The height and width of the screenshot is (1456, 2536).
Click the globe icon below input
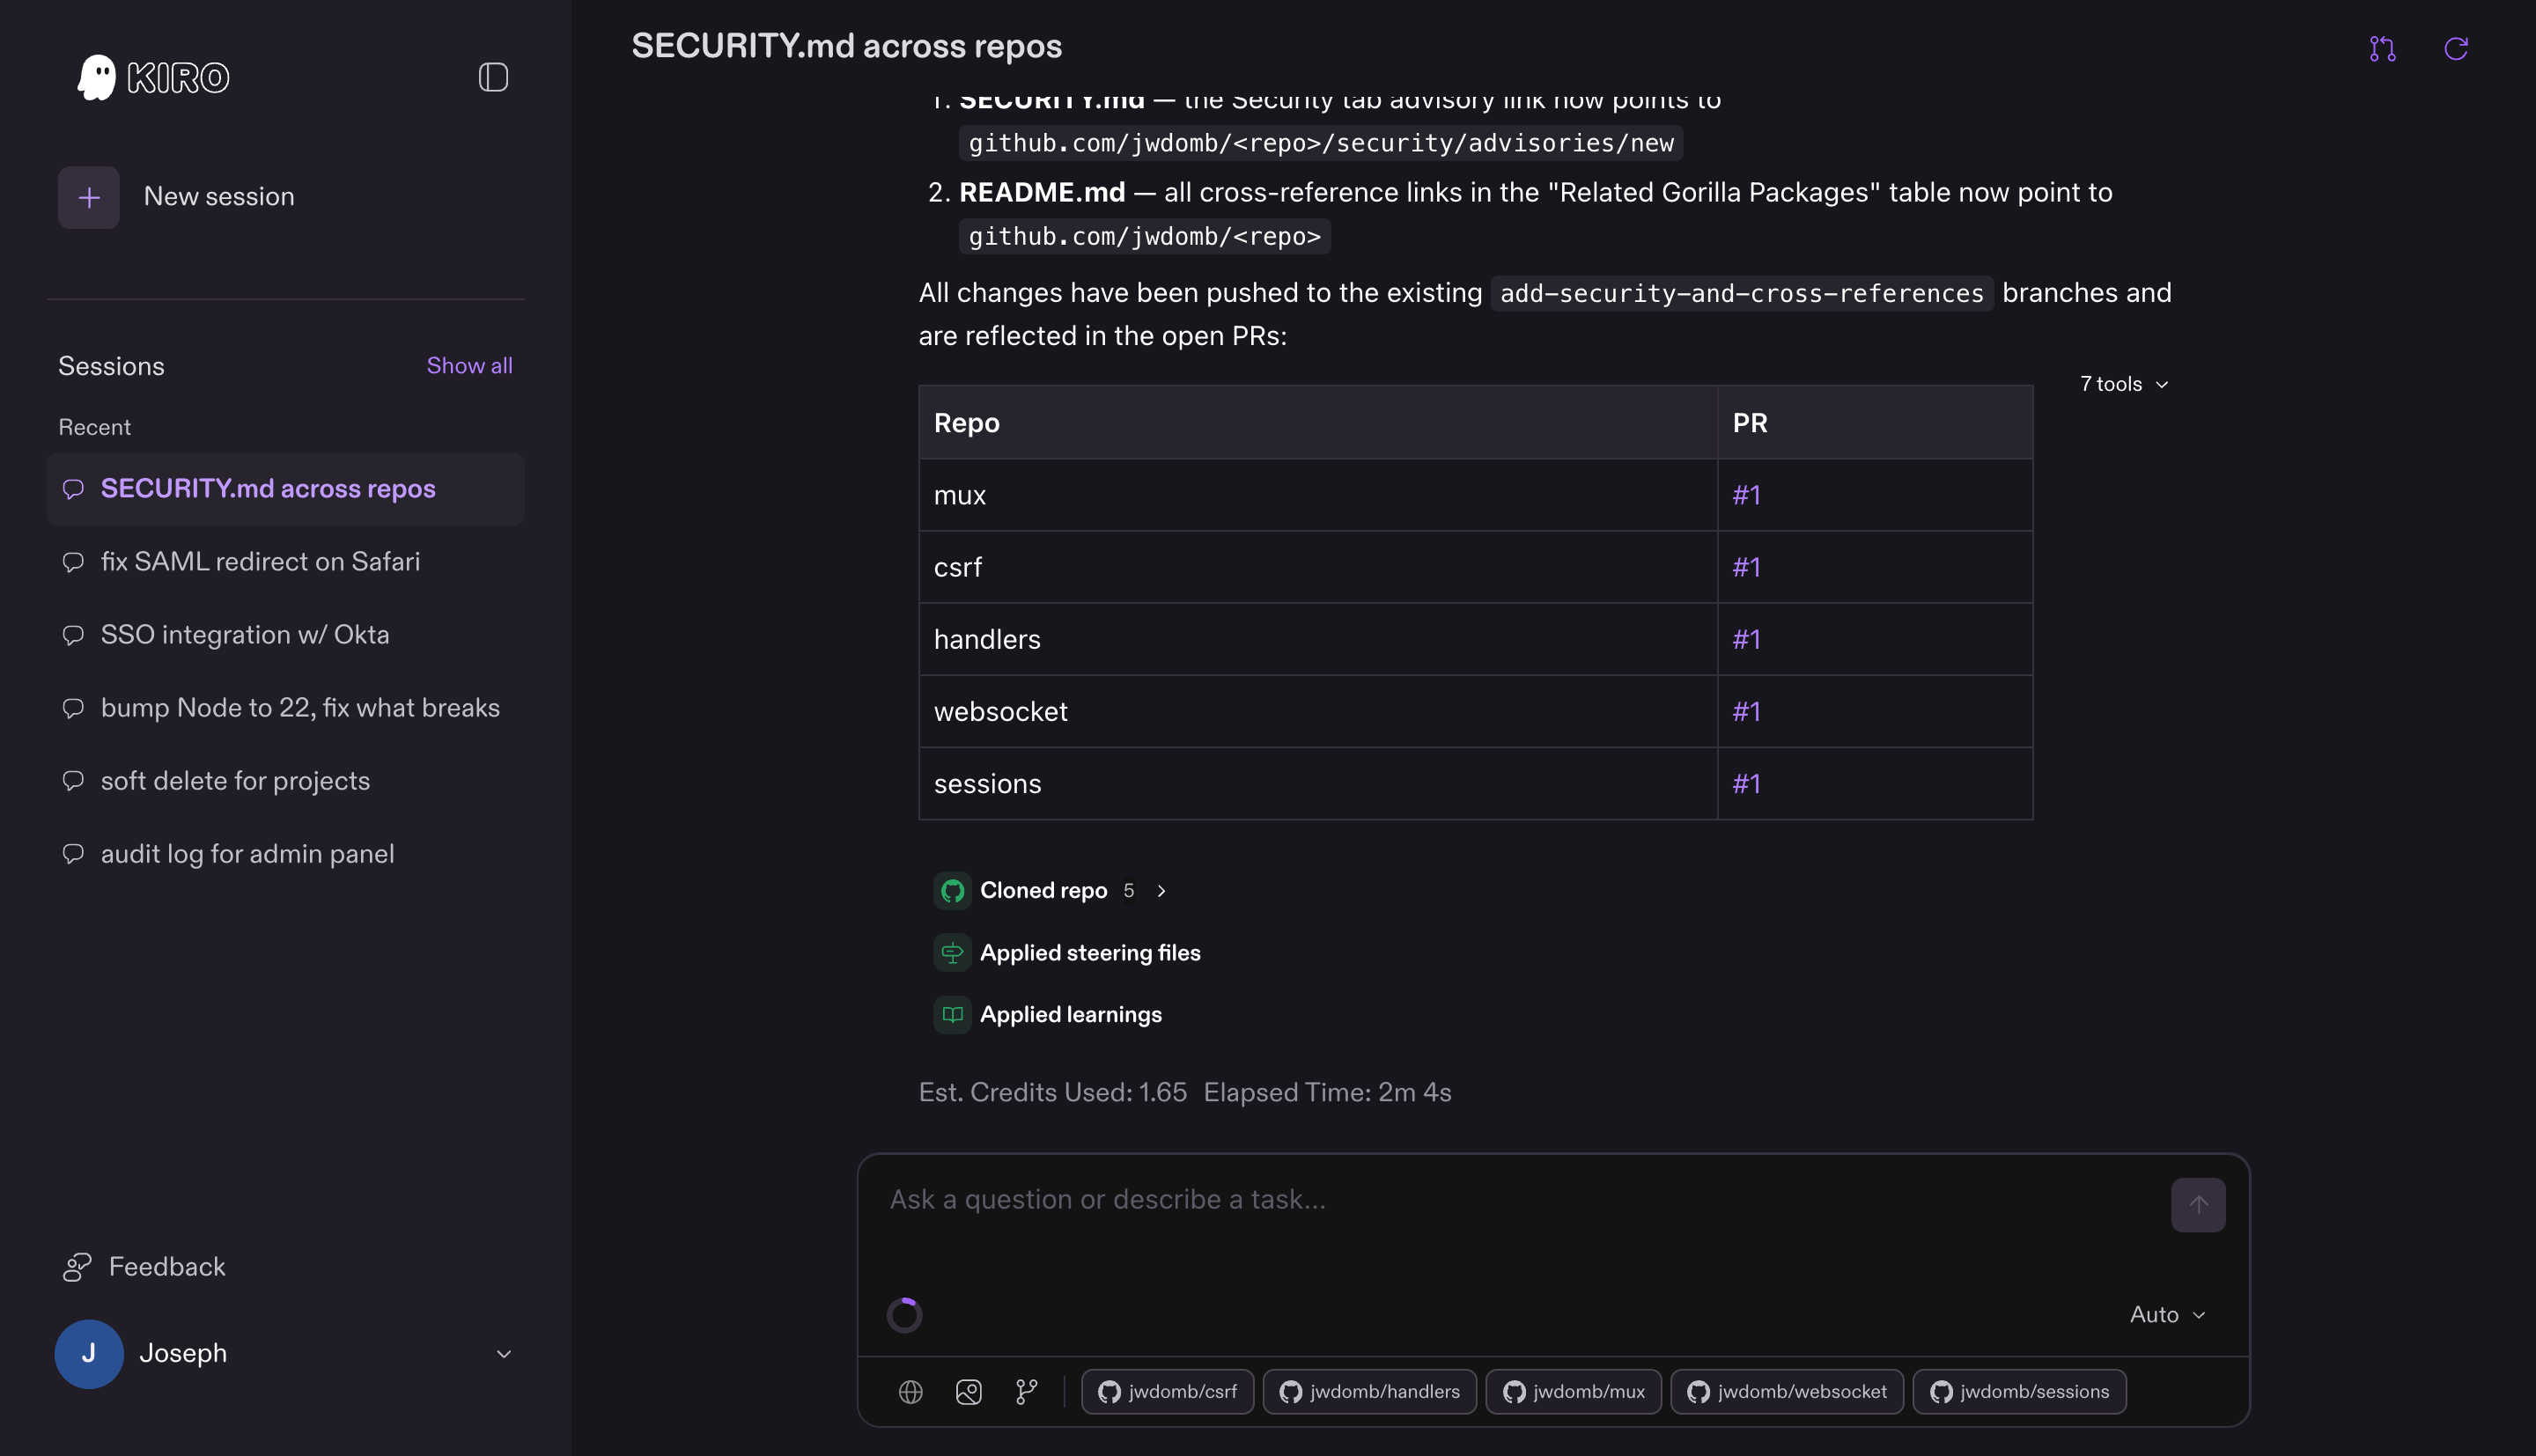click(910, 1391)
